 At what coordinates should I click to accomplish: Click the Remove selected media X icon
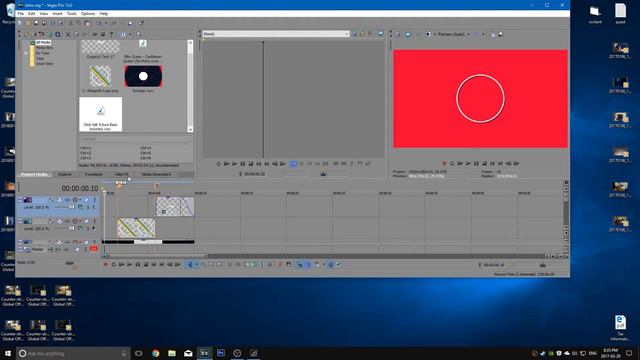[x=68, y=35]
